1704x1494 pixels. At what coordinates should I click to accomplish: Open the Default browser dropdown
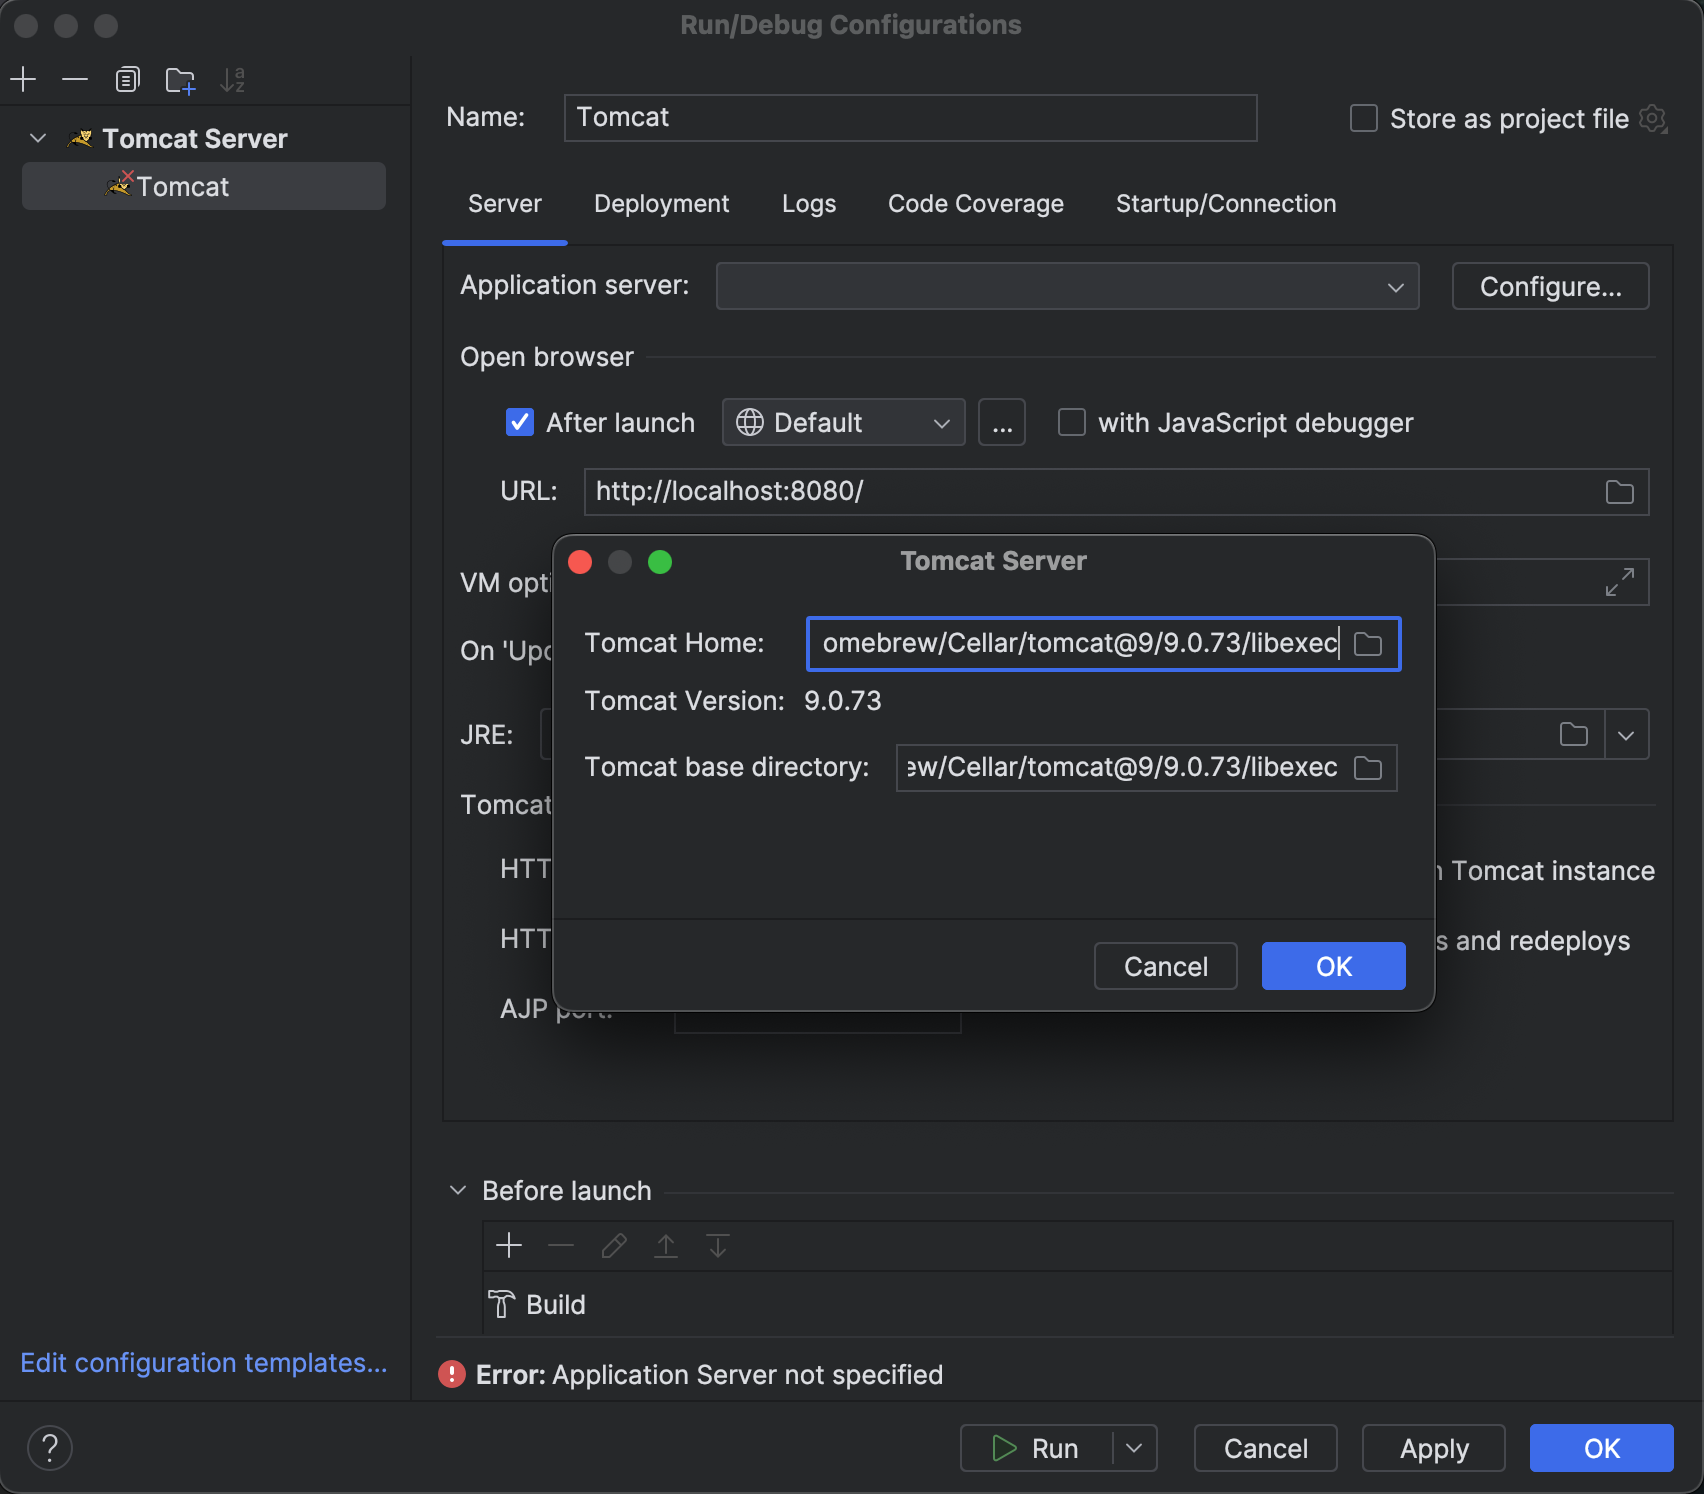pyautogui.click(x=843, y=422)
